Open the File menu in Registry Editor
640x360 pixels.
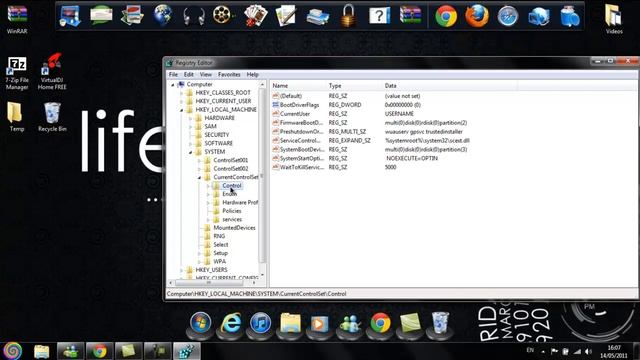(173, 75)
